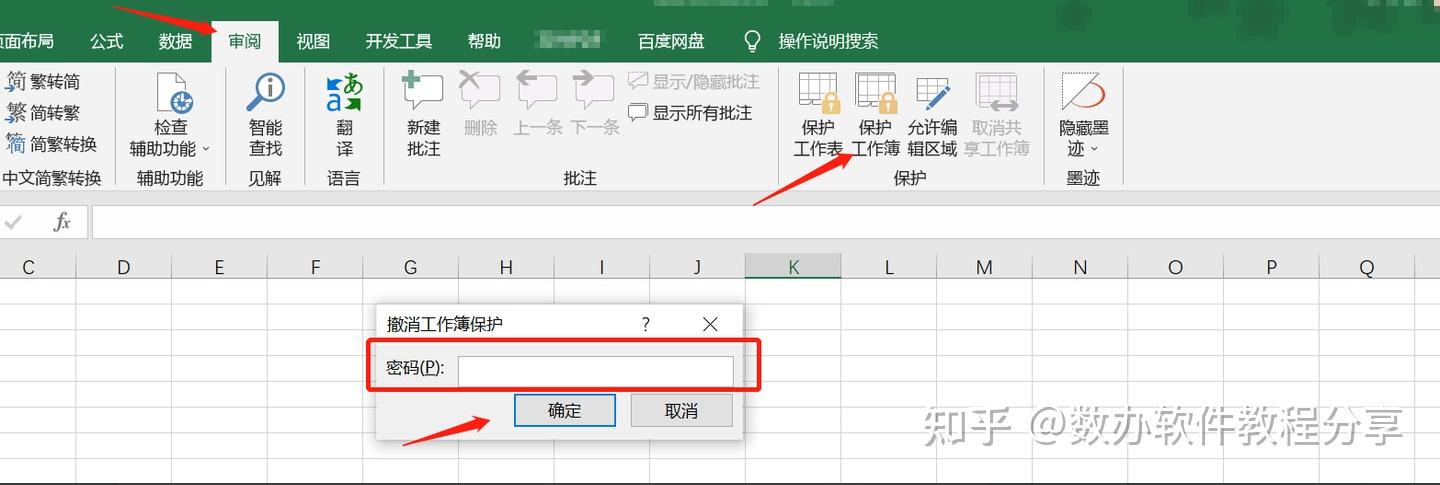
Task: Select column J header
Action: click(x=697, y=267)
